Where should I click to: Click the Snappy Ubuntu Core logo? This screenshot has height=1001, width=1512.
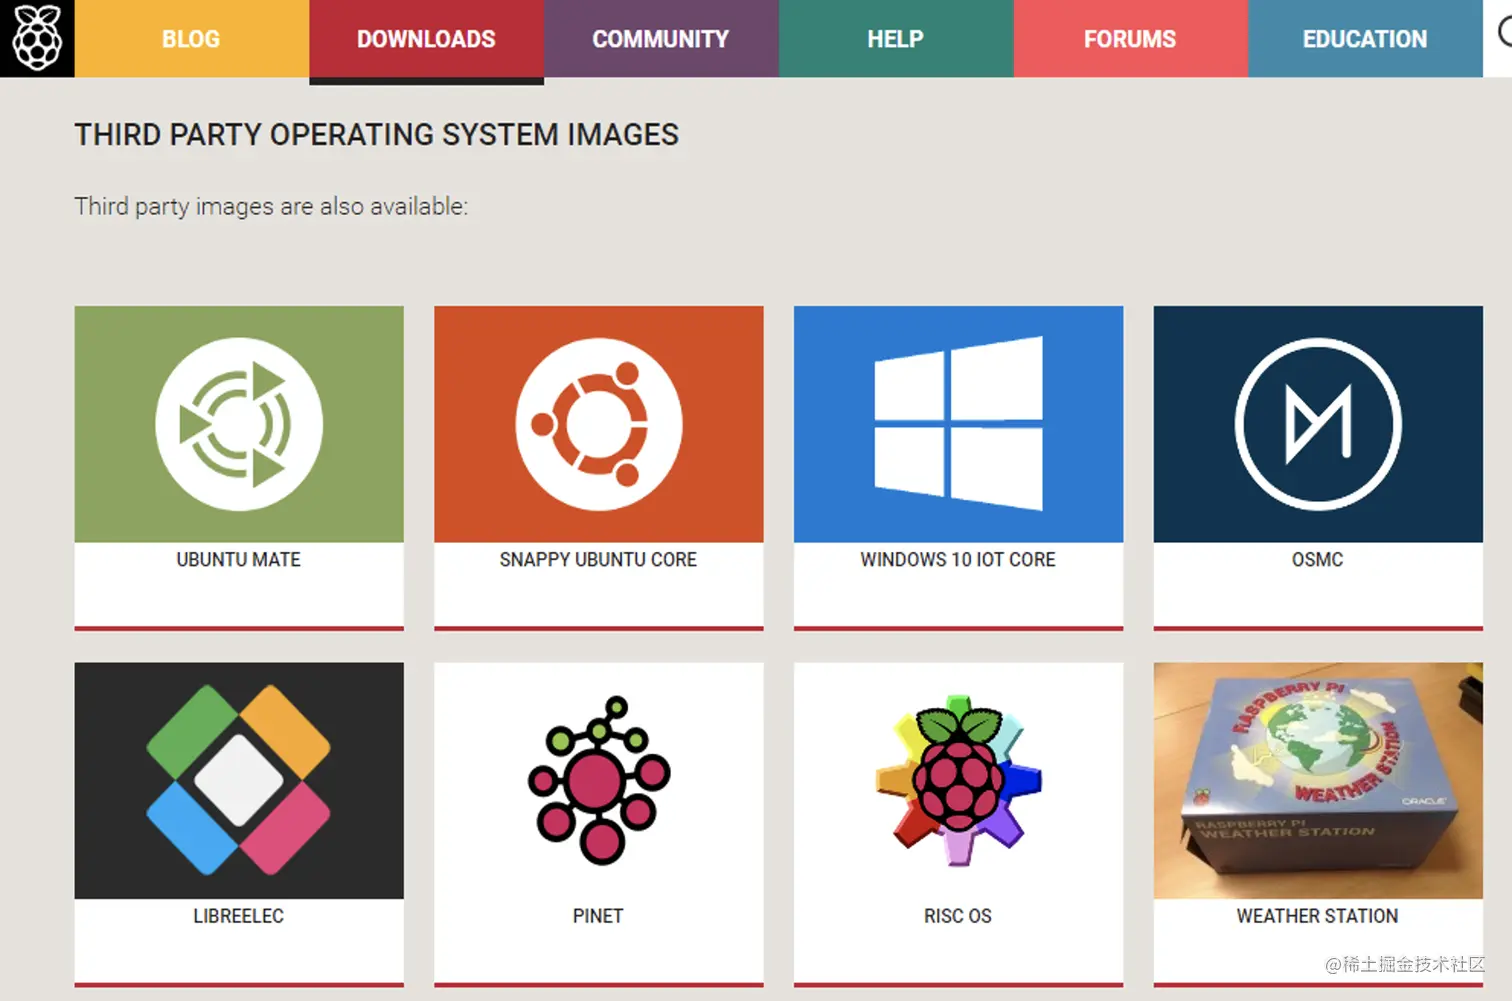(599, 424)
